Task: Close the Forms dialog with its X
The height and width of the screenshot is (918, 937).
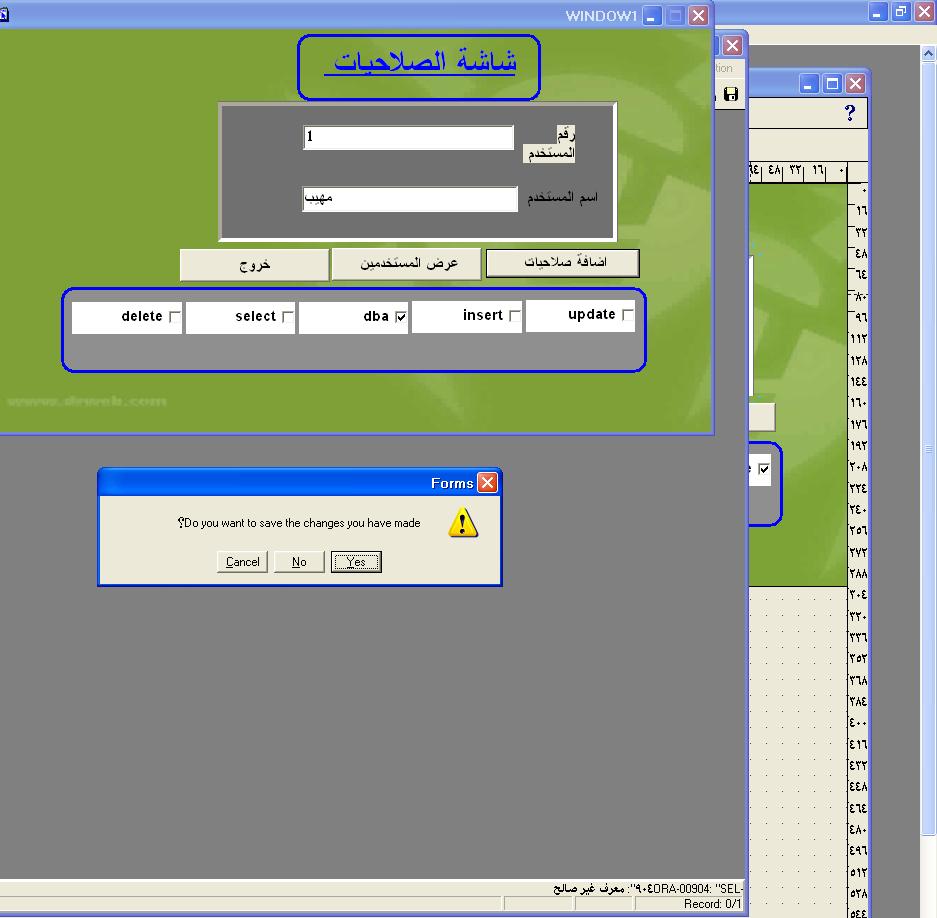Action: click(x=487, y=483)
